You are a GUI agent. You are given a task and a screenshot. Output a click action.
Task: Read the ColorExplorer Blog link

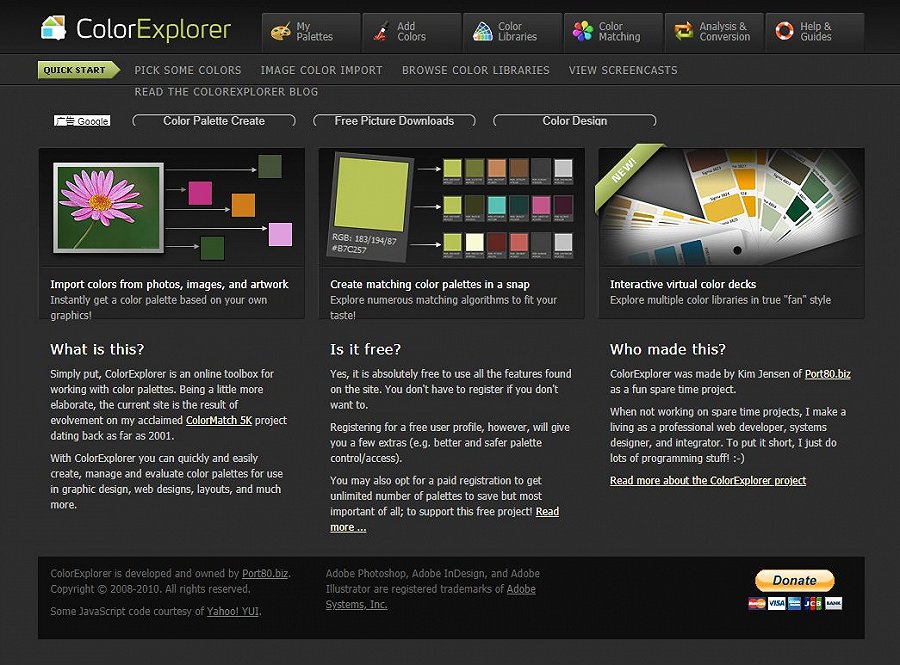(x=226, y=92)
